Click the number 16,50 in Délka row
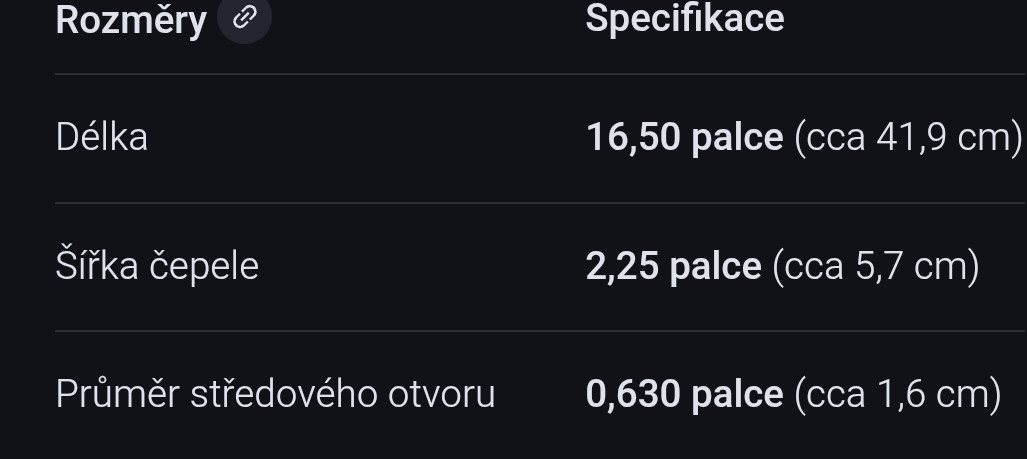The image size is (1027, 459). [634, 137]
